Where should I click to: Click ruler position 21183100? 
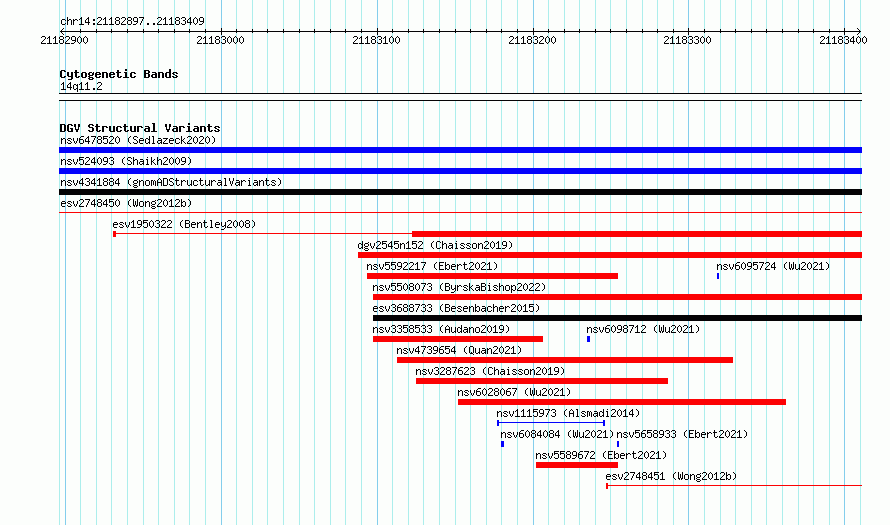click(x=376, y=40)
